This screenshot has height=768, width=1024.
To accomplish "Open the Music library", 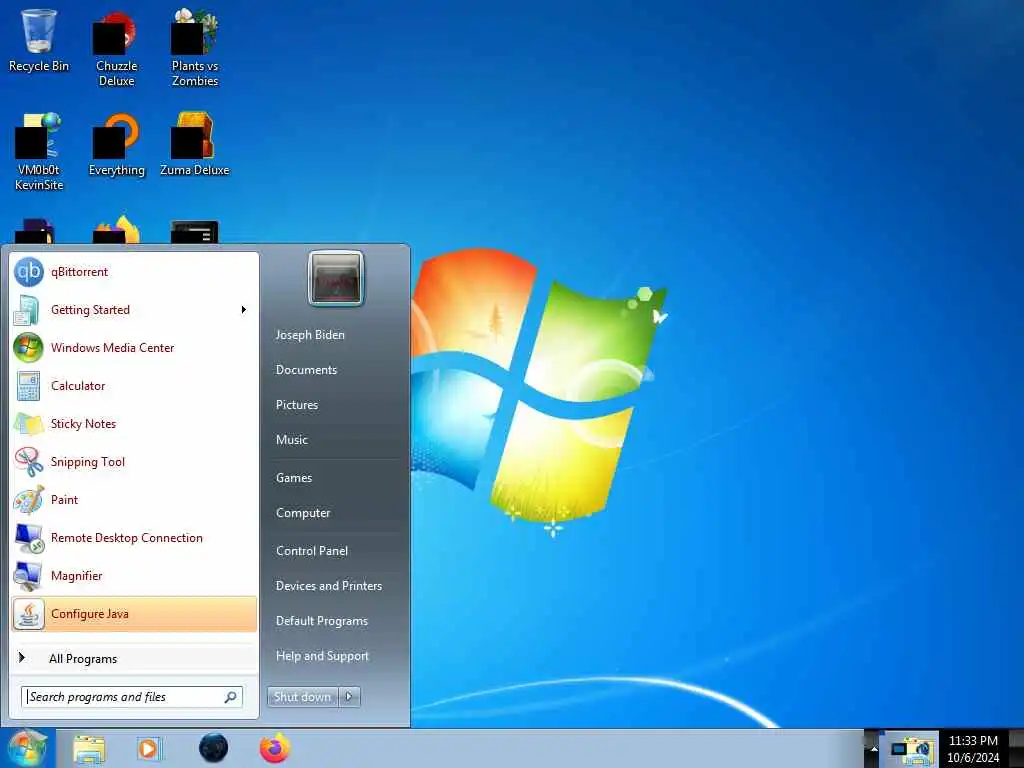I will [x=292, y=440].
